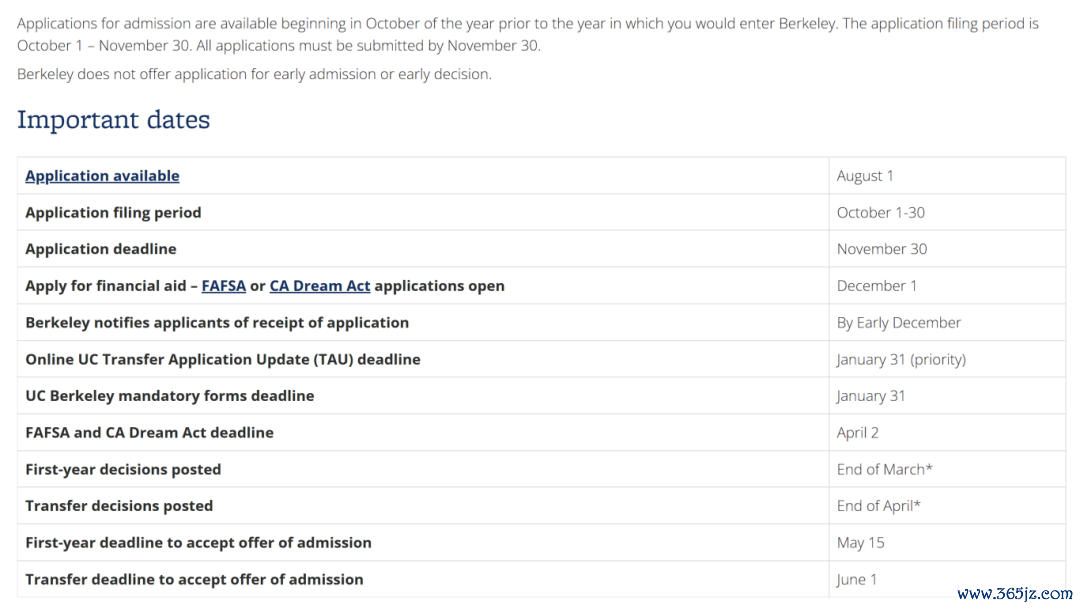Click the www.365jz.com watermark text
This screenshot has width=1080, height=609.
pyautogui.click(x=1015, y=594)
